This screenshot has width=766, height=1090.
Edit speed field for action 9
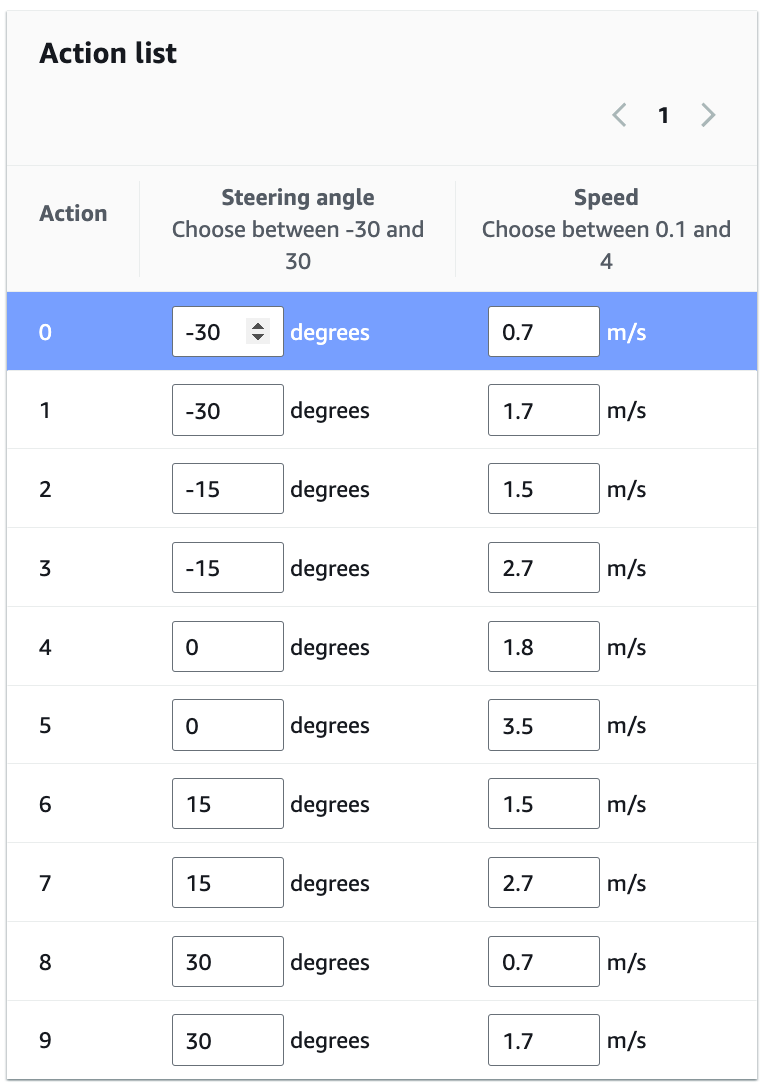click(543, 1042)
